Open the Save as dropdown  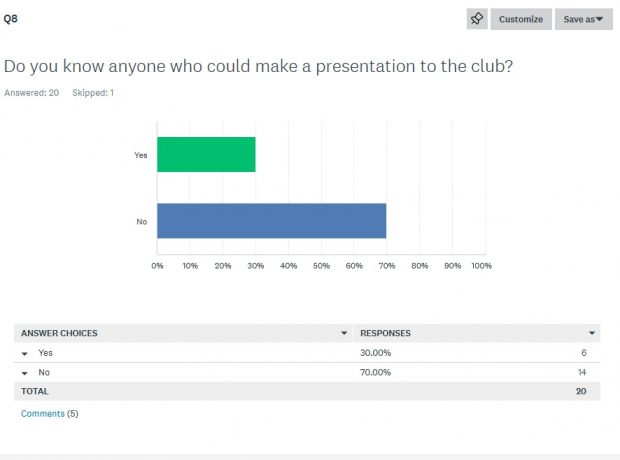[583, 19]
